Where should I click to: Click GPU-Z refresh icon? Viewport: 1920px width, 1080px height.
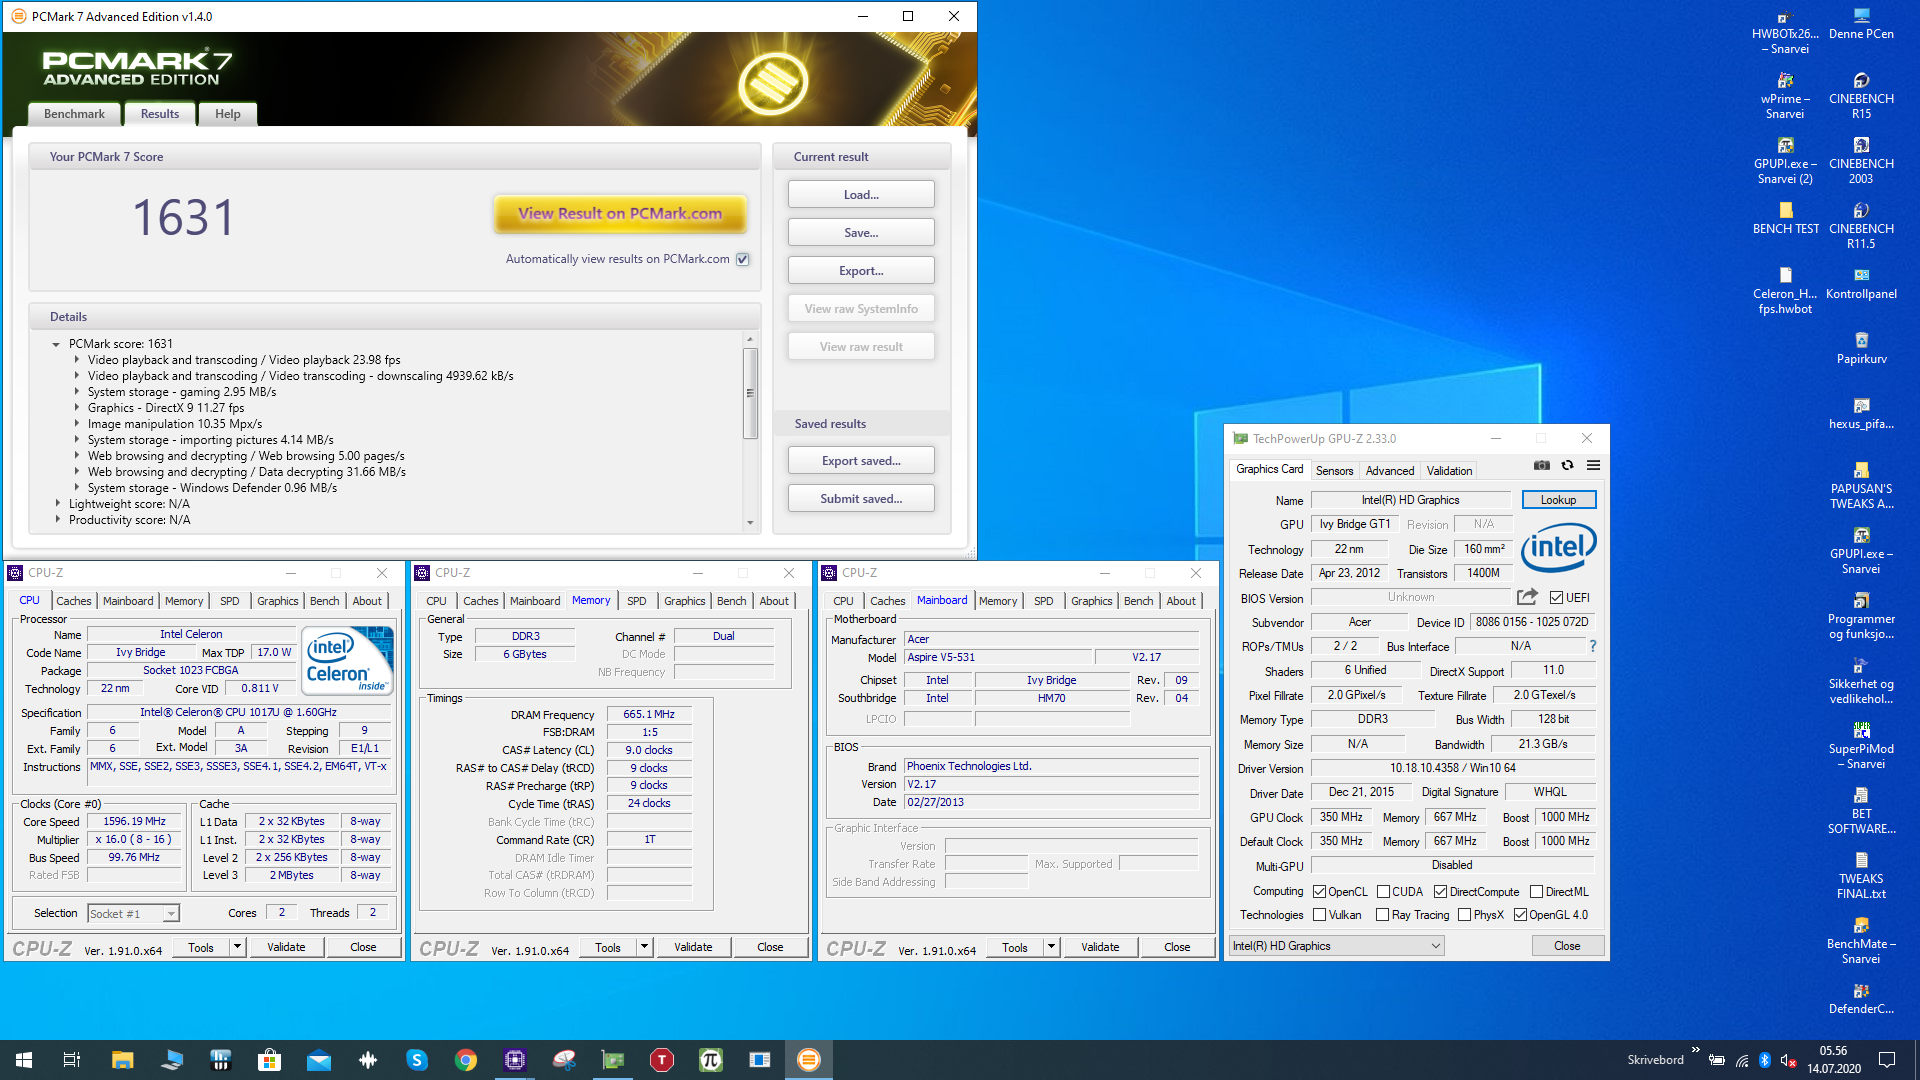tap(1567, 465)
